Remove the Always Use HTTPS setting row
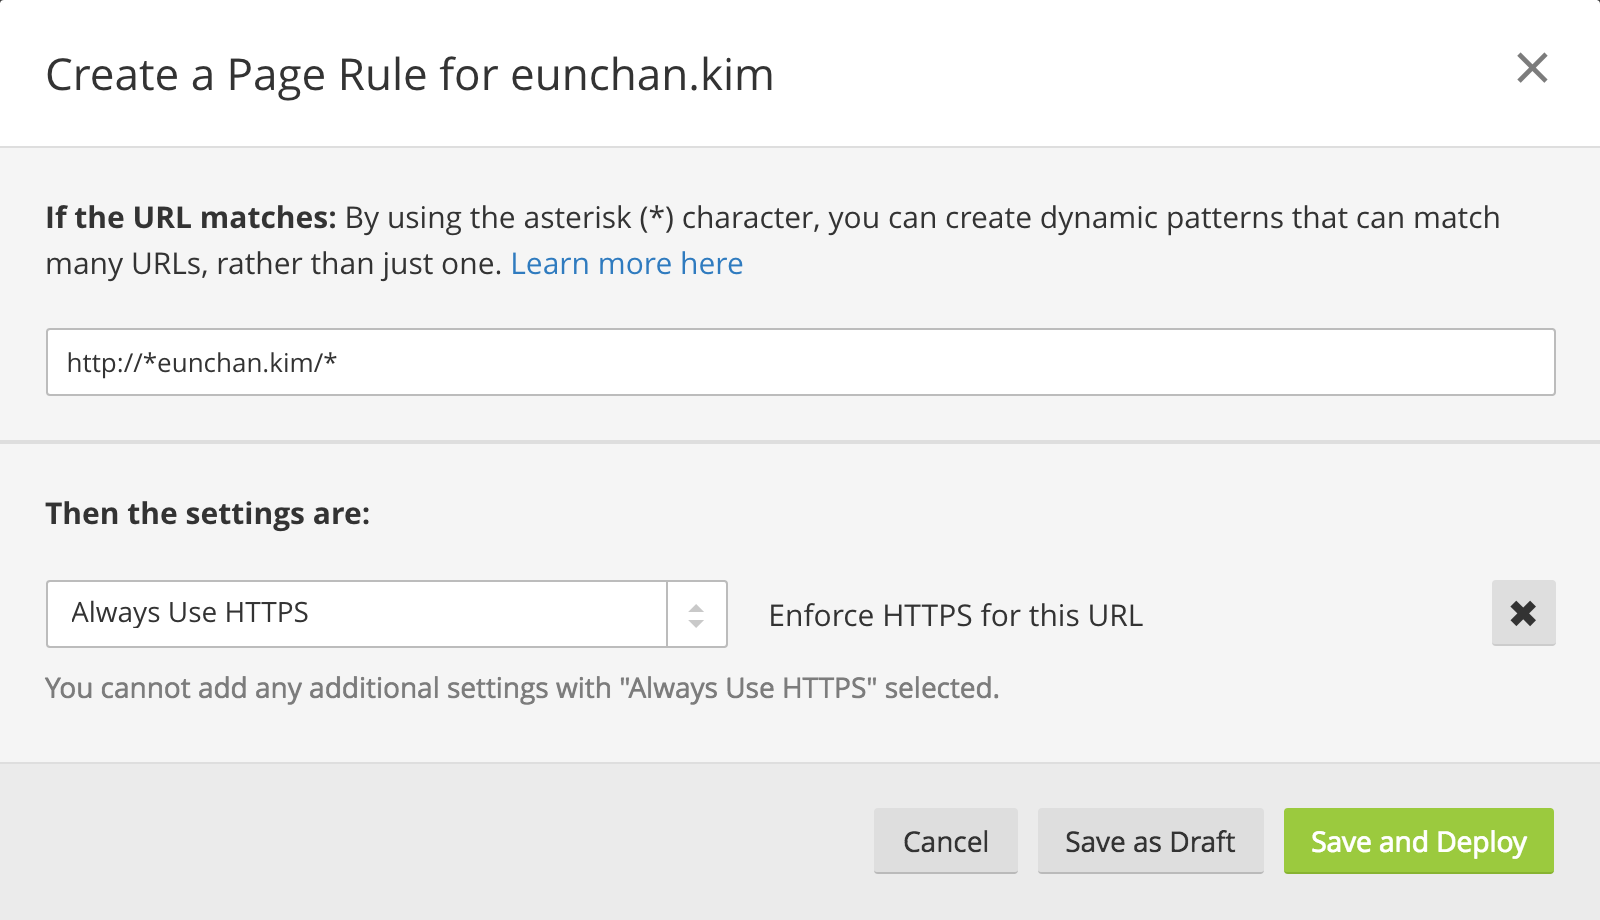The image size is (1600, 920). coord(1523,613)
